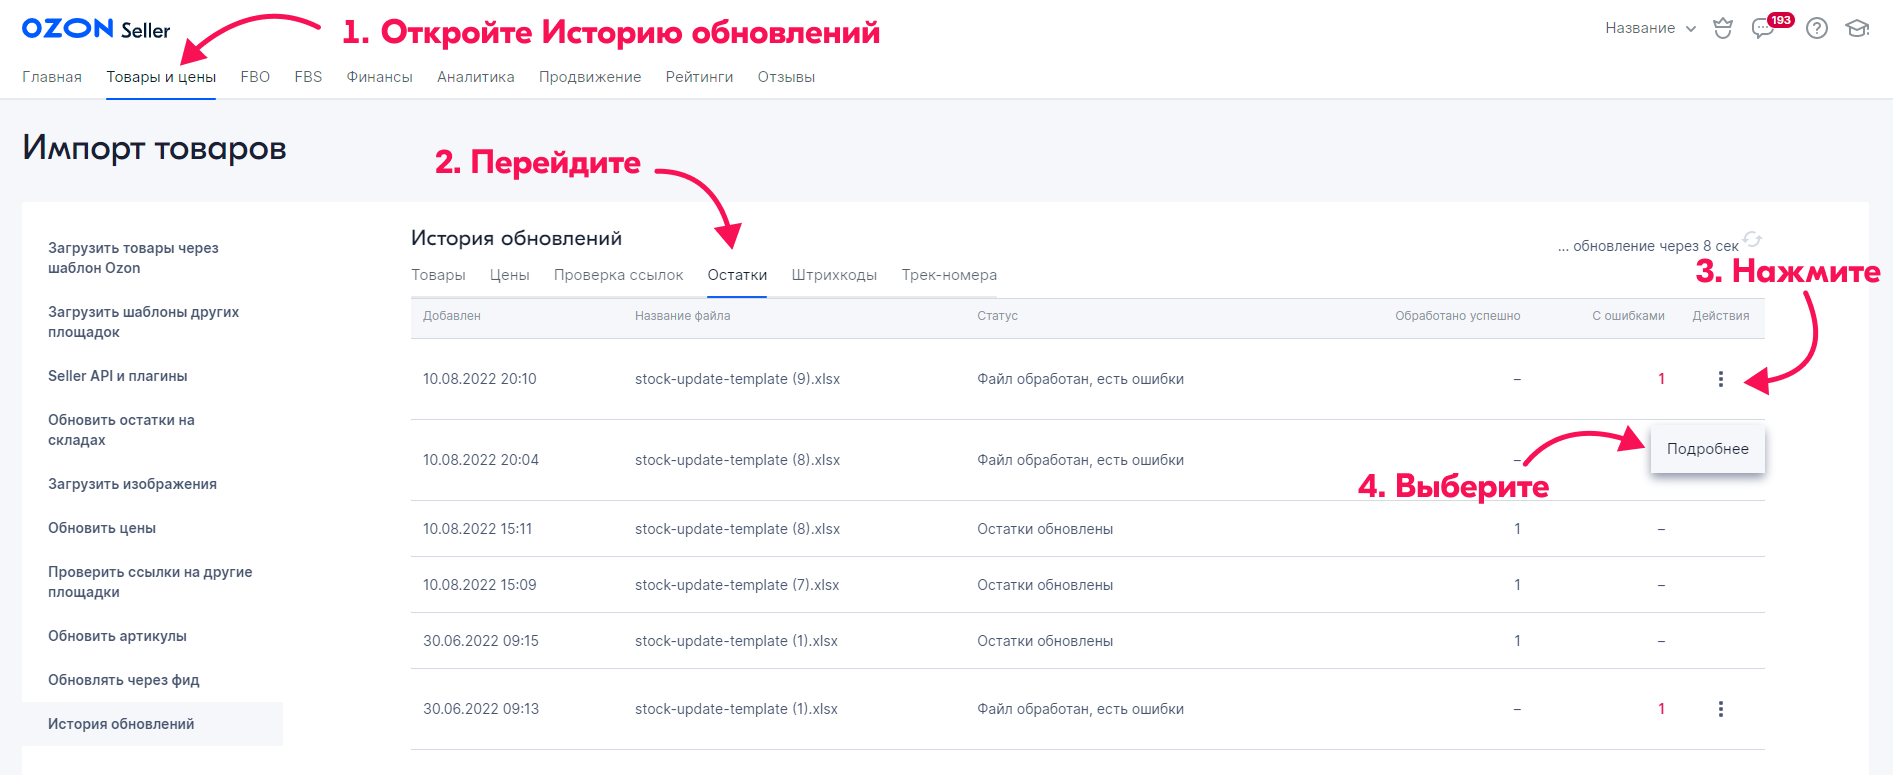Open the help question mark icon
This screenshot has height=775, width=1893.
click(x=1817, y=28)
